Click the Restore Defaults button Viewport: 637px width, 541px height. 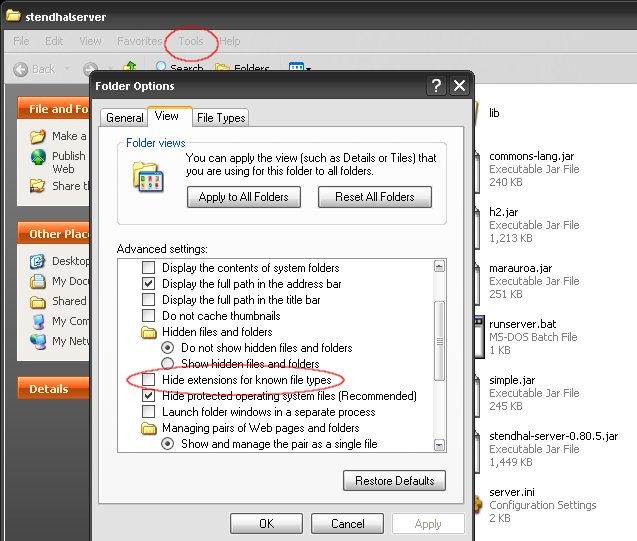[x=394, y=481]
